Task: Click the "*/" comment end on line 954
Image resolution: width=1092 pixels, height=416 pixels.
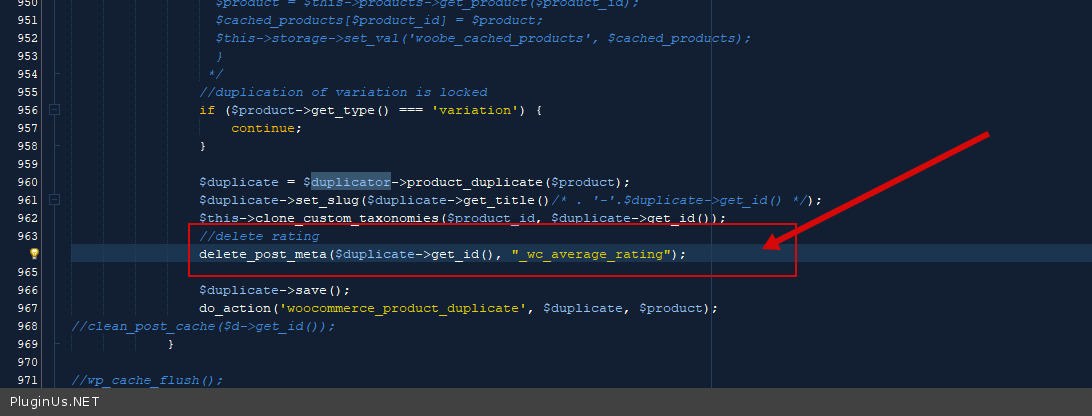Action: 215,74
